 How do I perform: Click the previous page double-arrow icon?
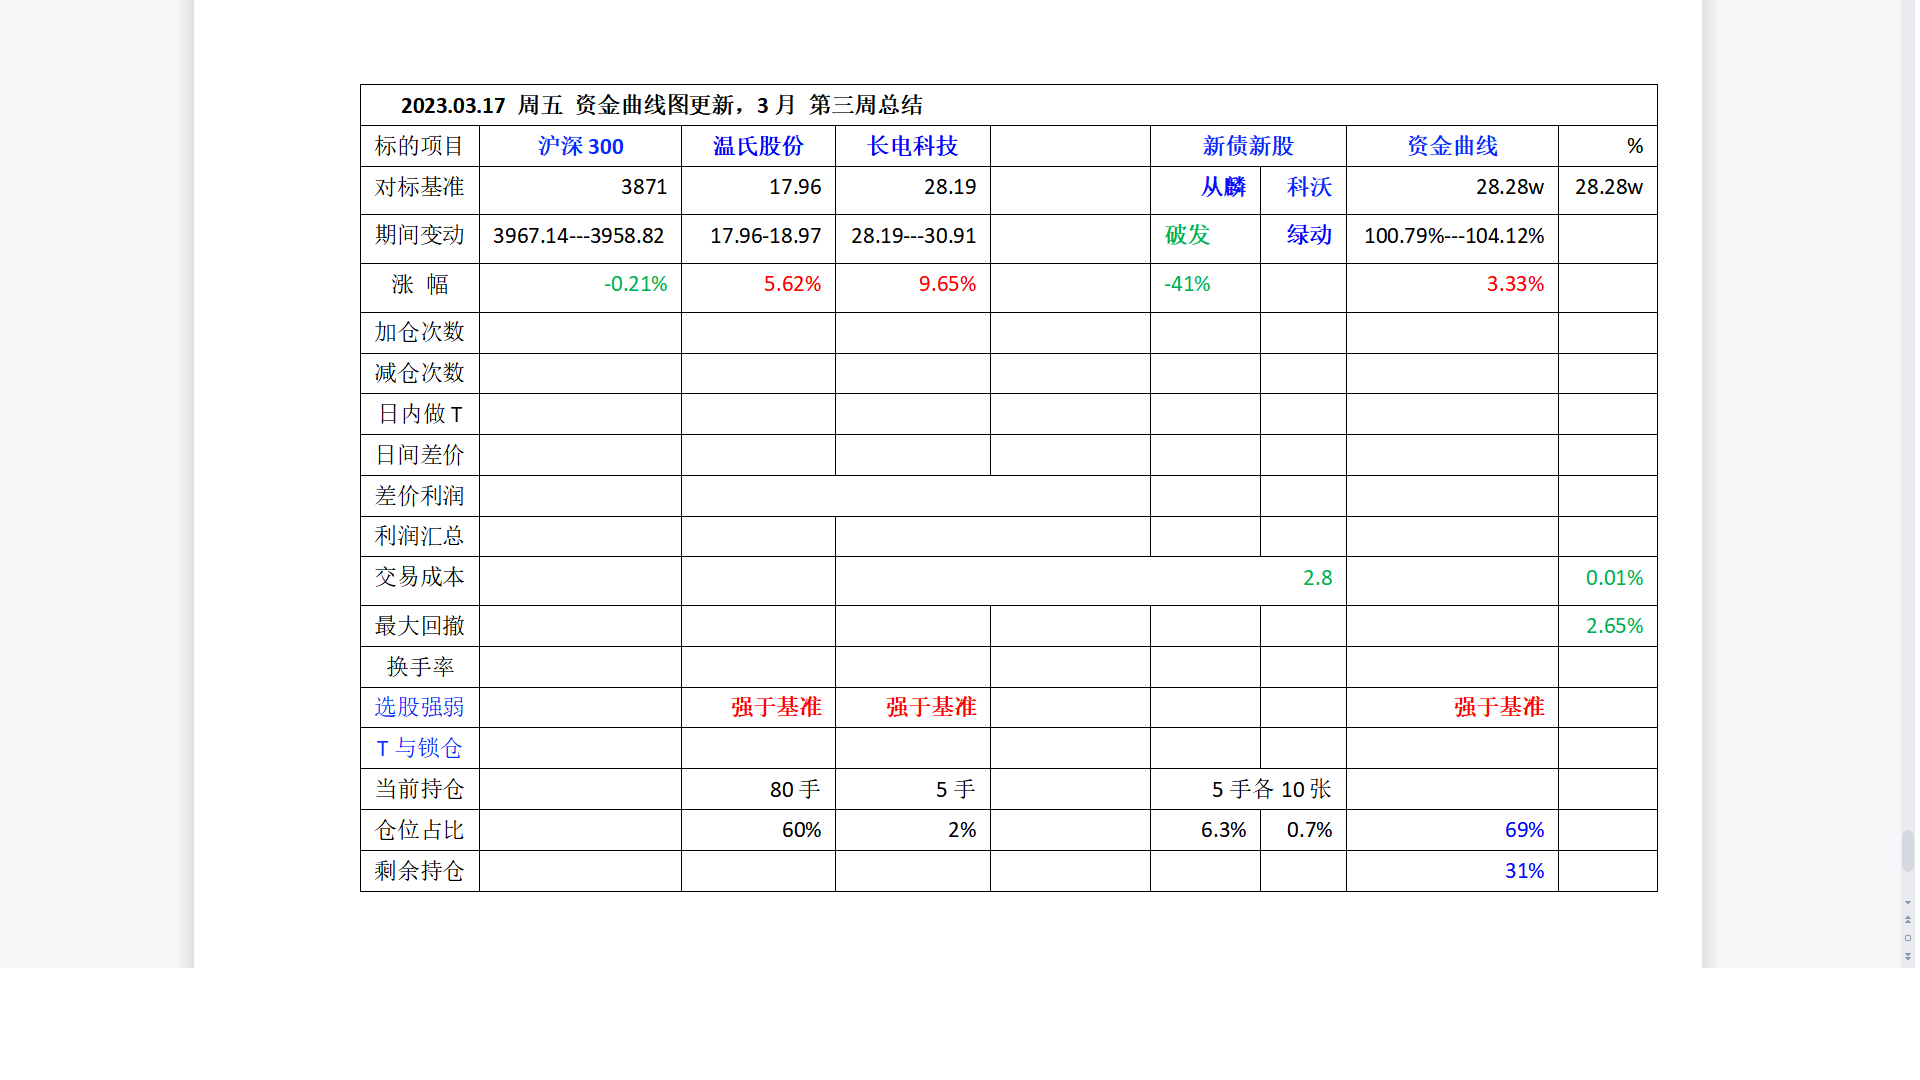point(1908,919)
